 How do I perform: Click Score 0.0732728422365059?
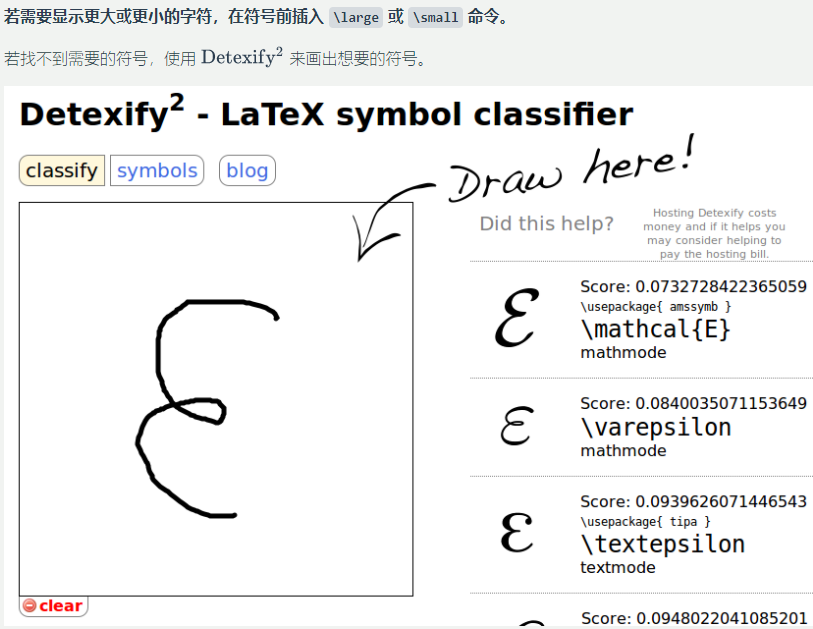click(693, 286)
